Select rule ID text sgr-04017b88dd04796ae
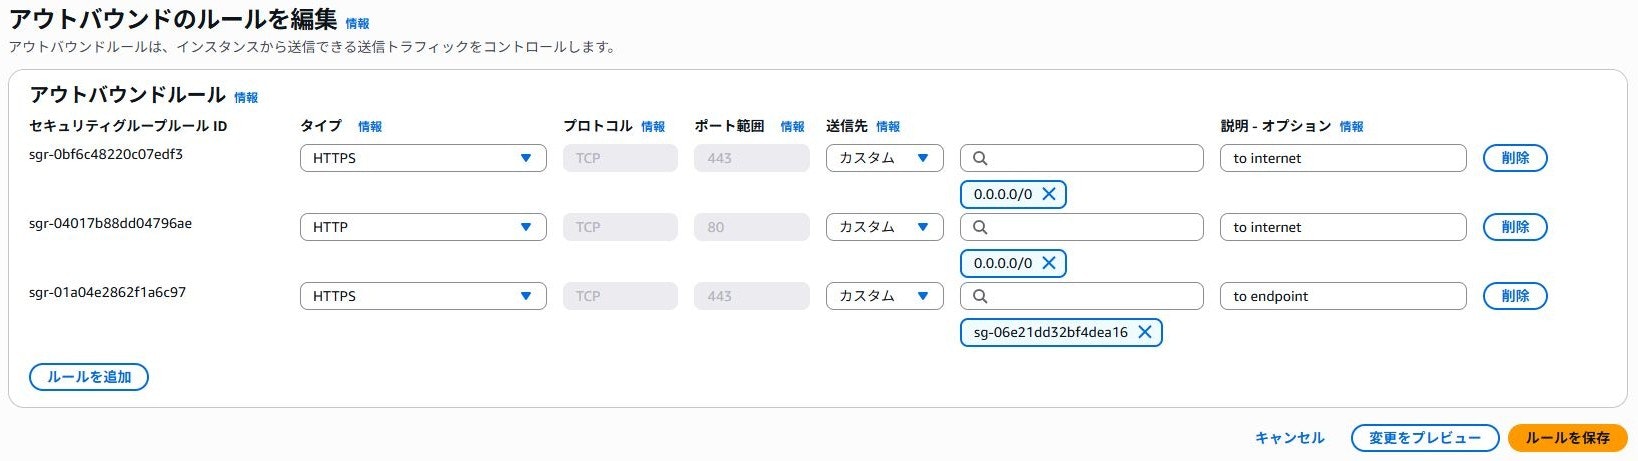Image resolution: width=1638 pixels, height=461 pixels. [x=110, y=223]
